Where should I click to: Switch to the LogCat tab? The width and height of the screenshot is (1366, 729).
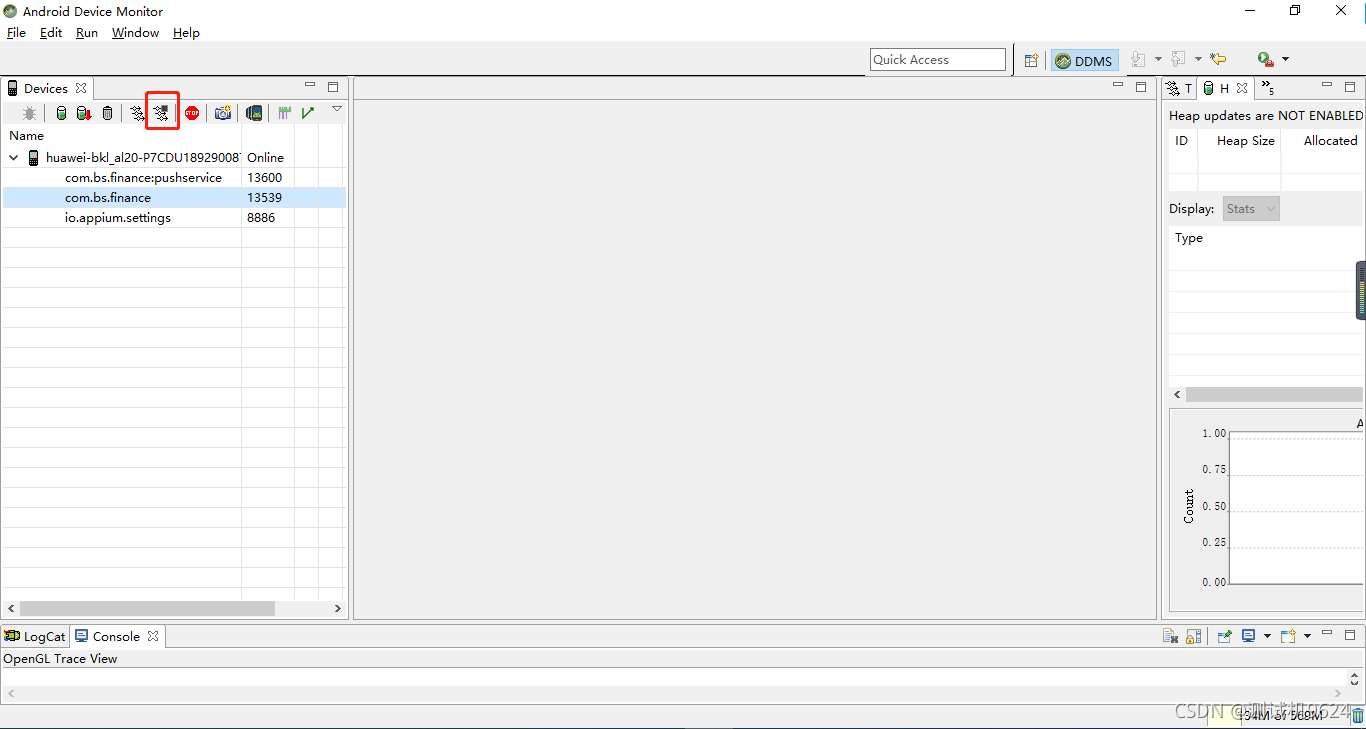click(35, 636)
